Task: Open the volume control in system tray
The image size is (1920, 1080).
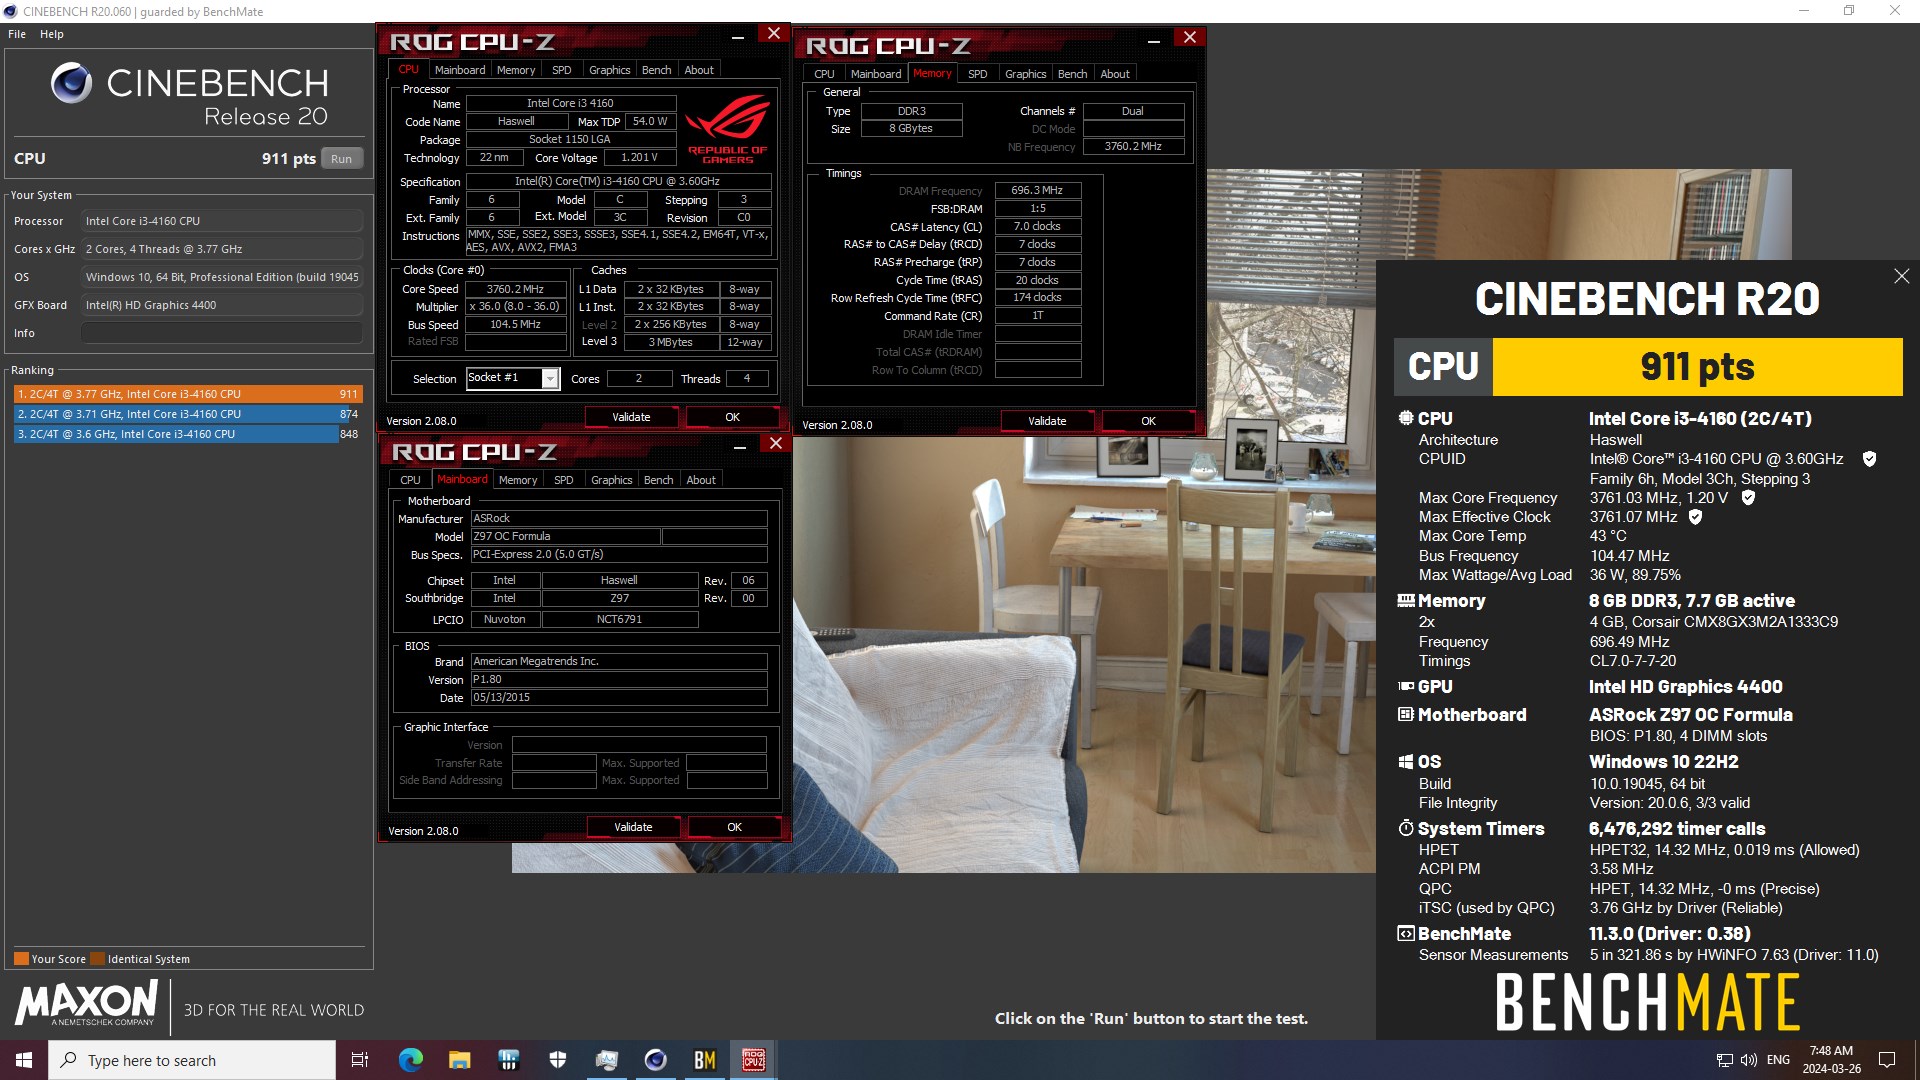Action: point(1748,1060)
